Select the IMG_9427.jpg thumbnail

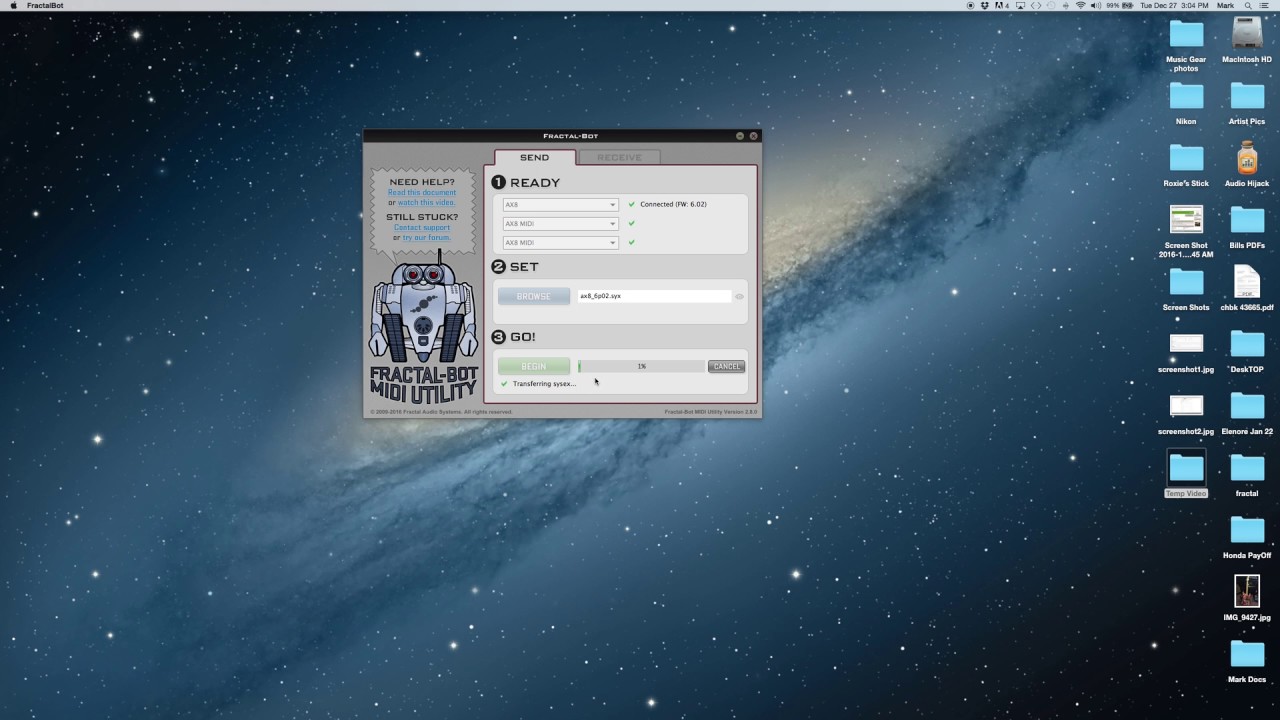tap(1247, 591)
